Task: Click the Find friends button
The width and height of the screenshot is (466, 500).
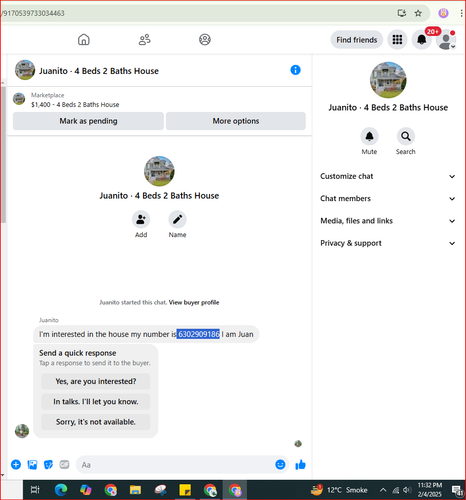Action: 356,40
